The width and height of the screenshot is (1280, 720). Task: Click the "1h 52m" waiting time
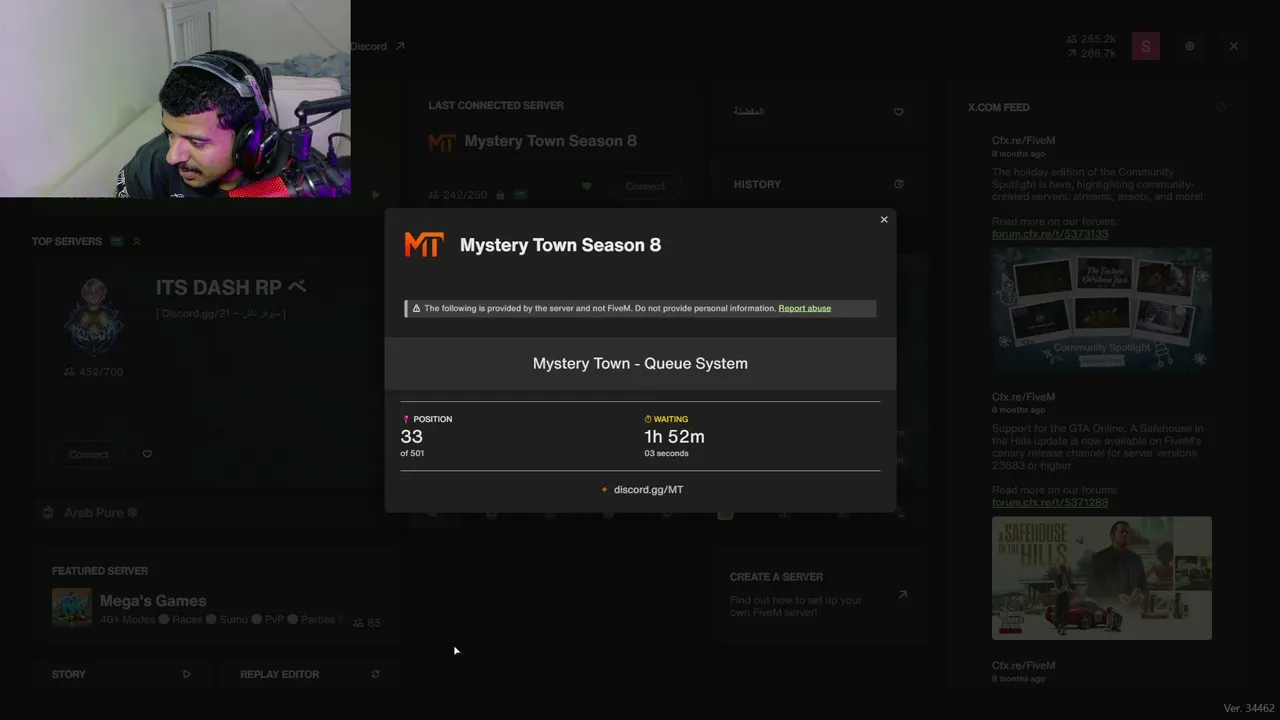[x=674, y=436]
